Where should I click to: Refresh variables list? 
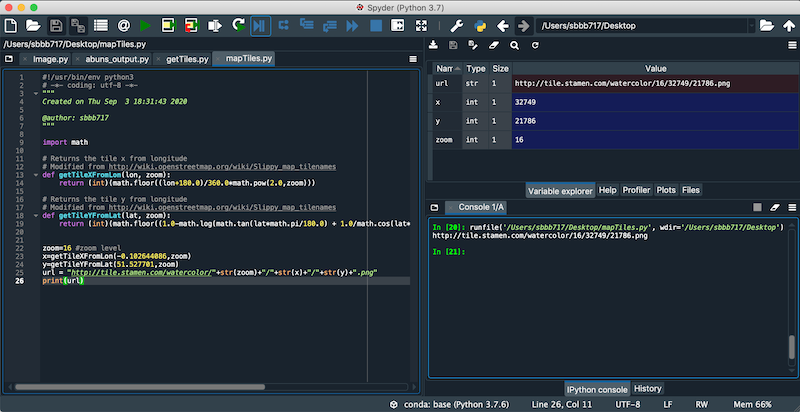[x=535, y=45]
